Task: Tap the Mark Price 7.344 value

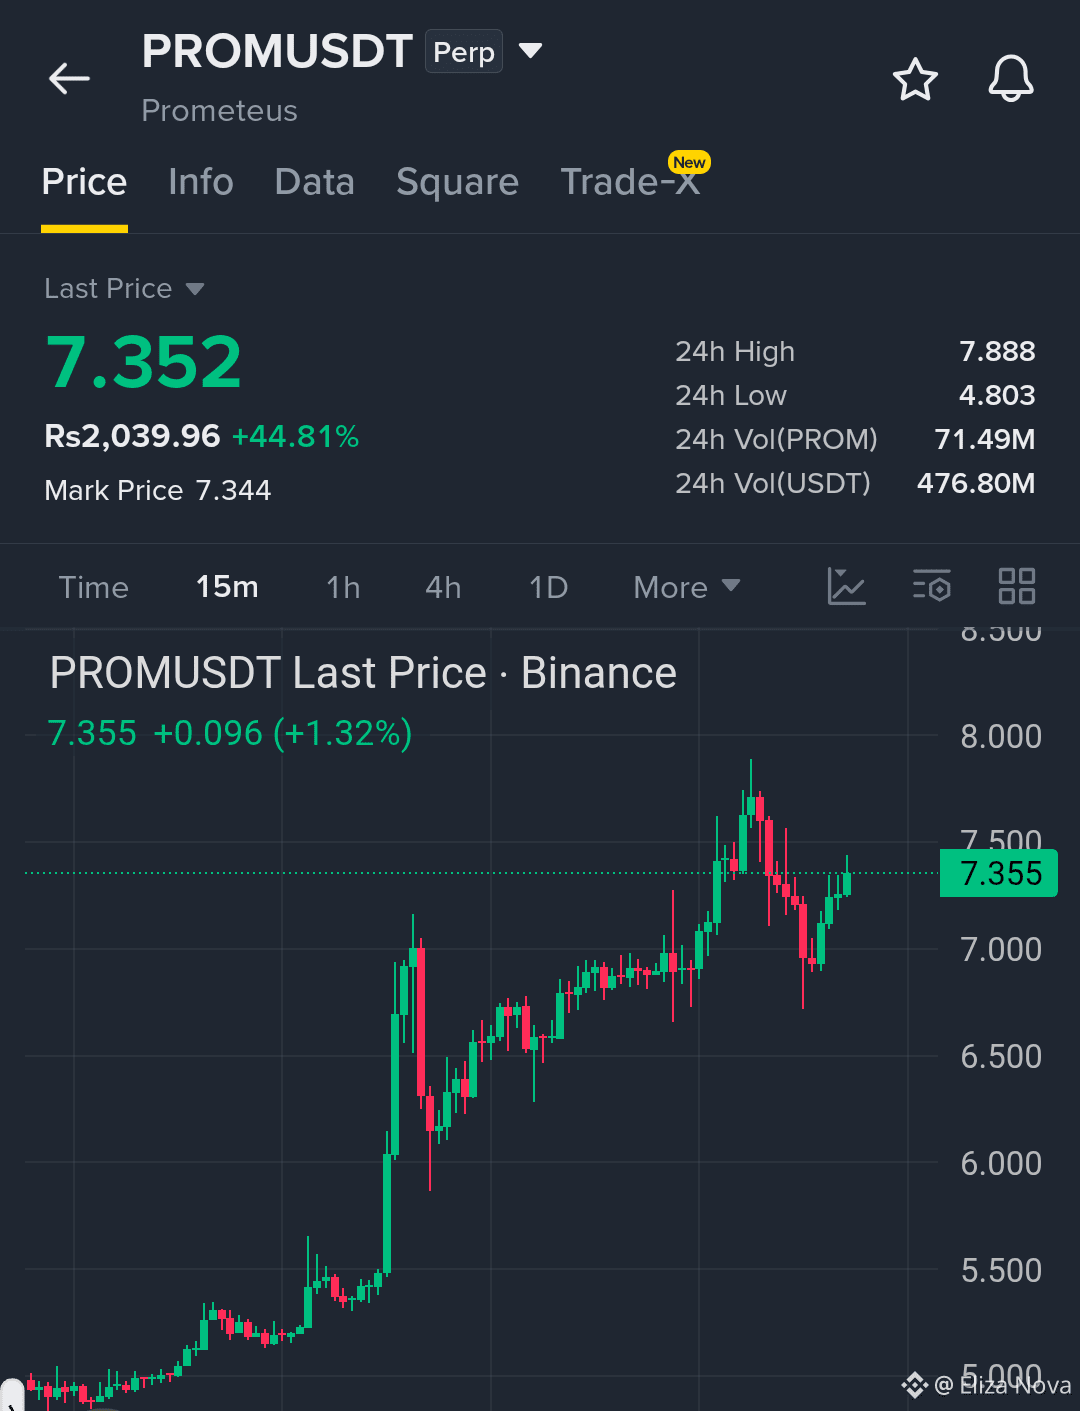Action: point(233,490)
